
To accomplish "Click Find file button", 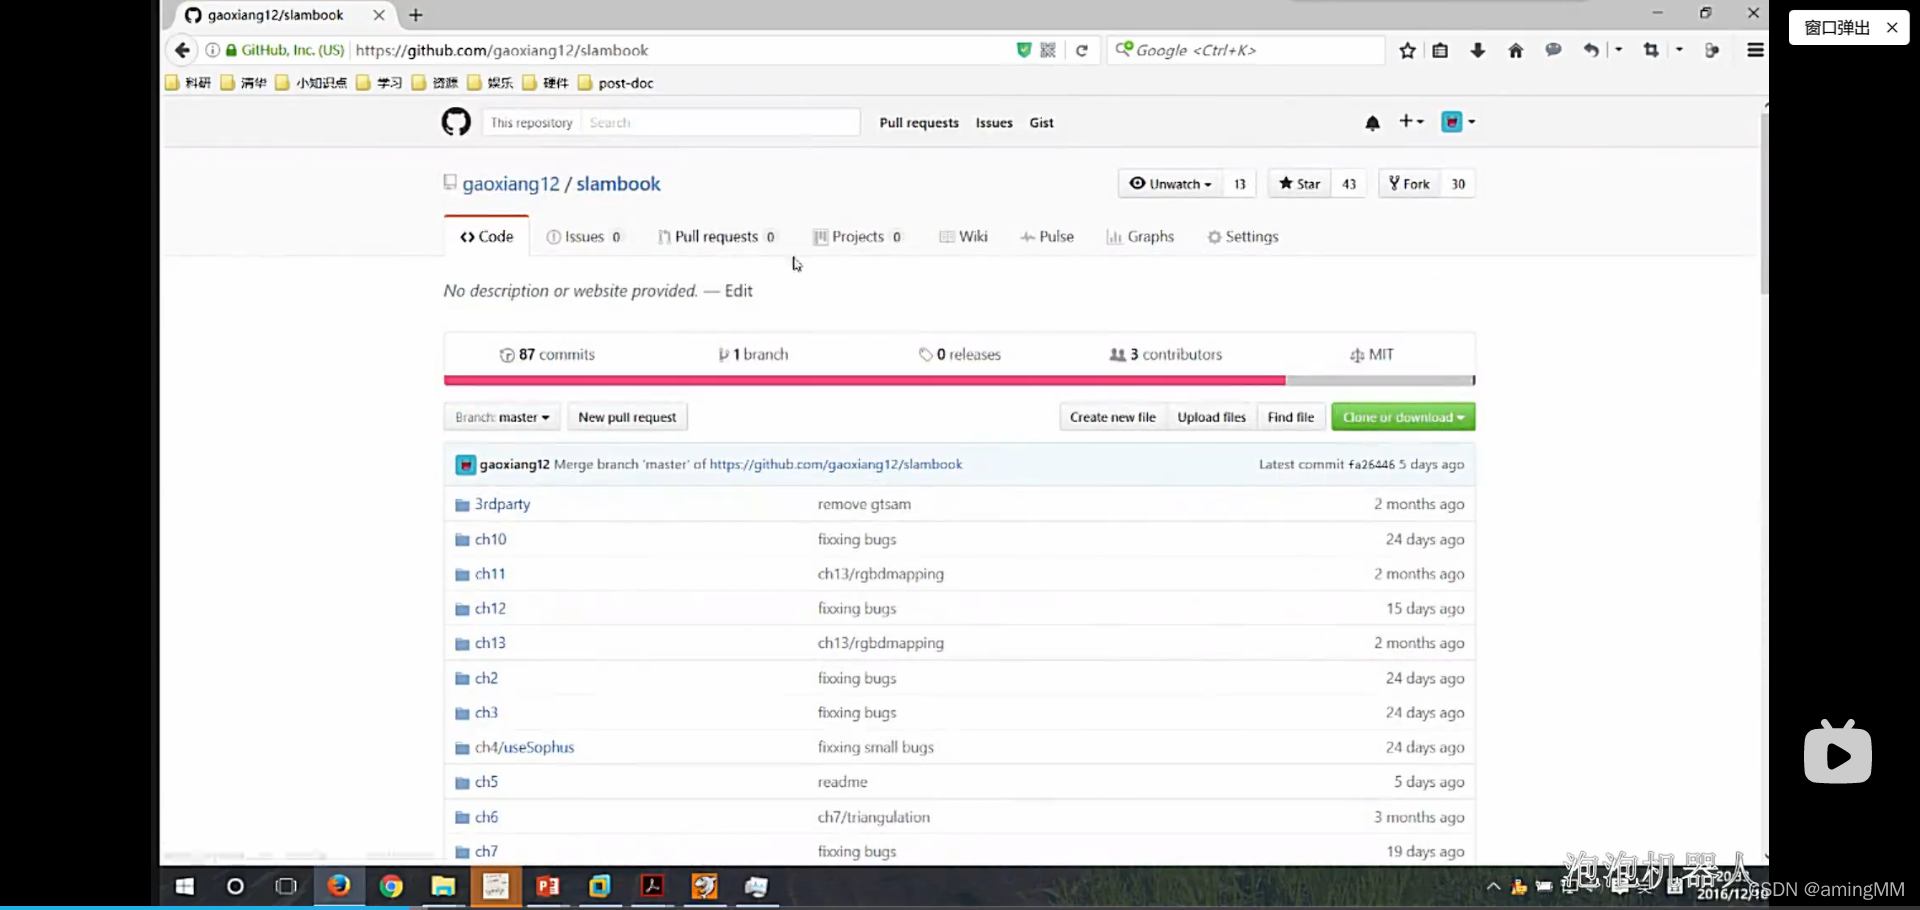I will 1290,417.
